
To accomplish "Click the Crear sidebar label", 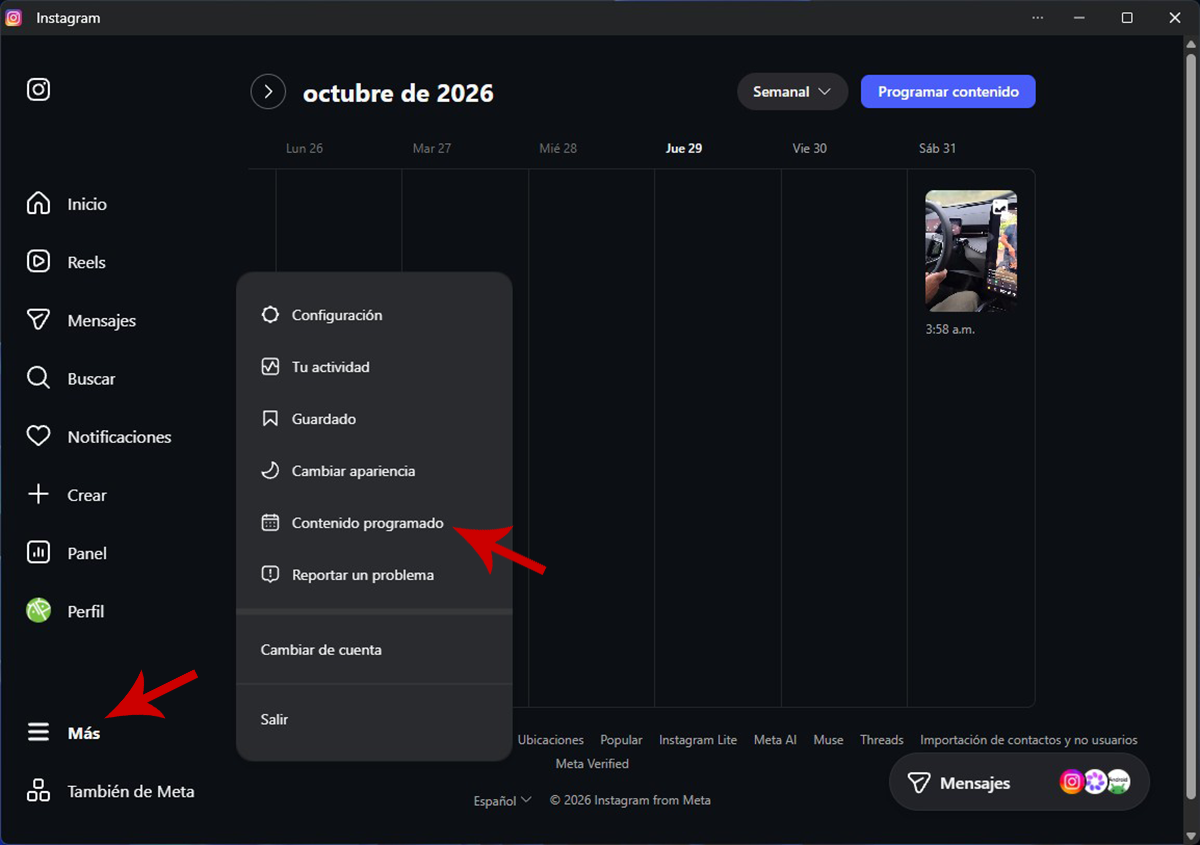I will [x=87, y=495].
